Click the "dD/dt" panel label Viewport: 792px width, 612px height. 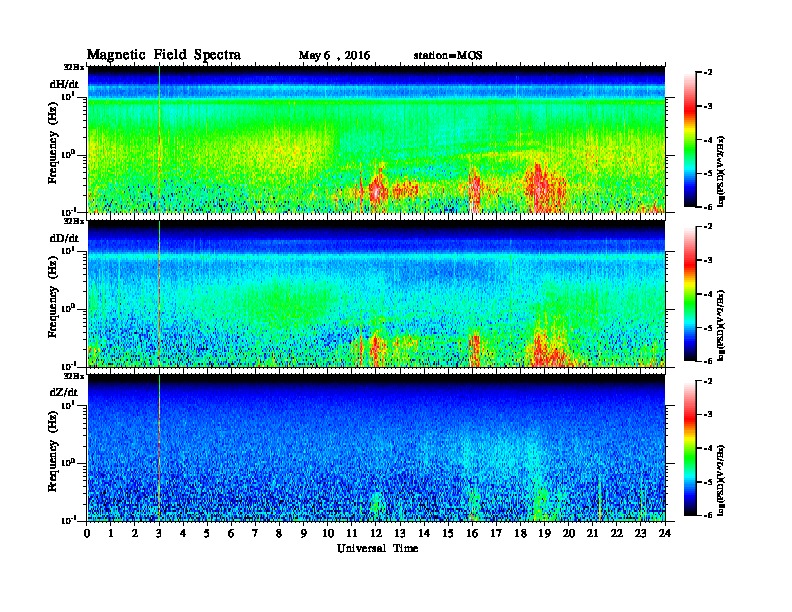point(64,238)
